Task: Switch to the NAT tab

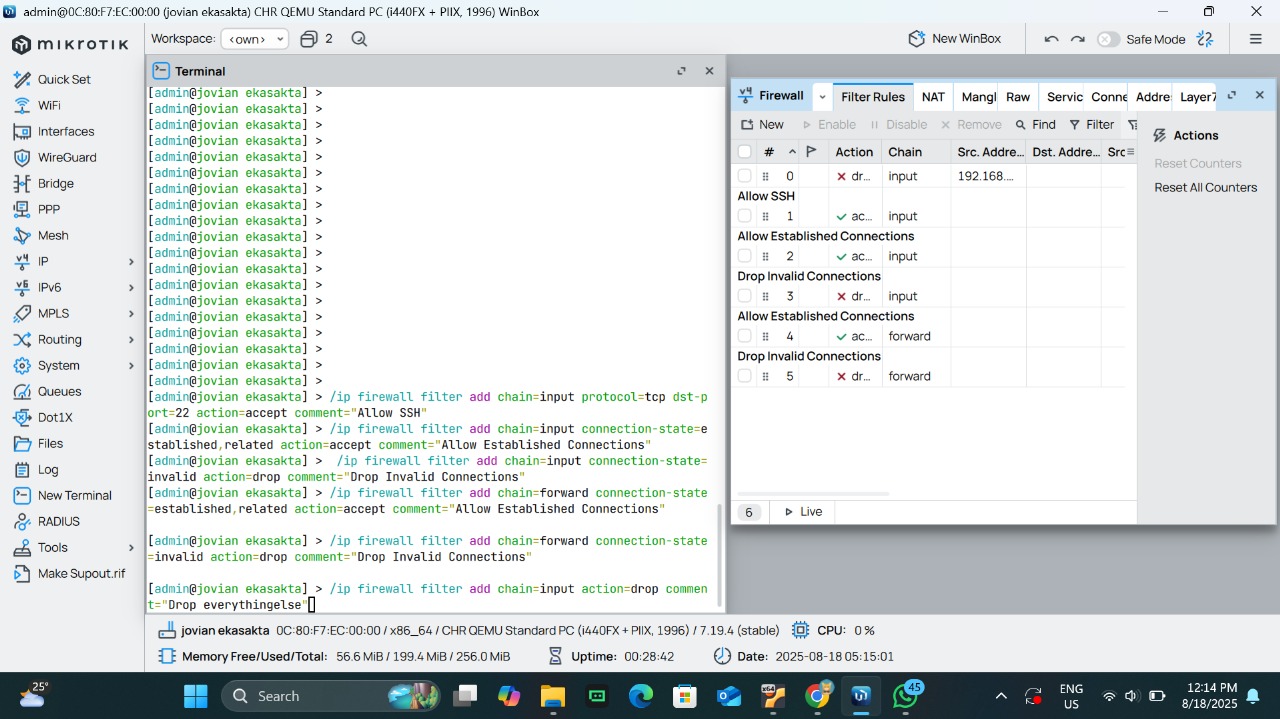Action: coord(932,97)
